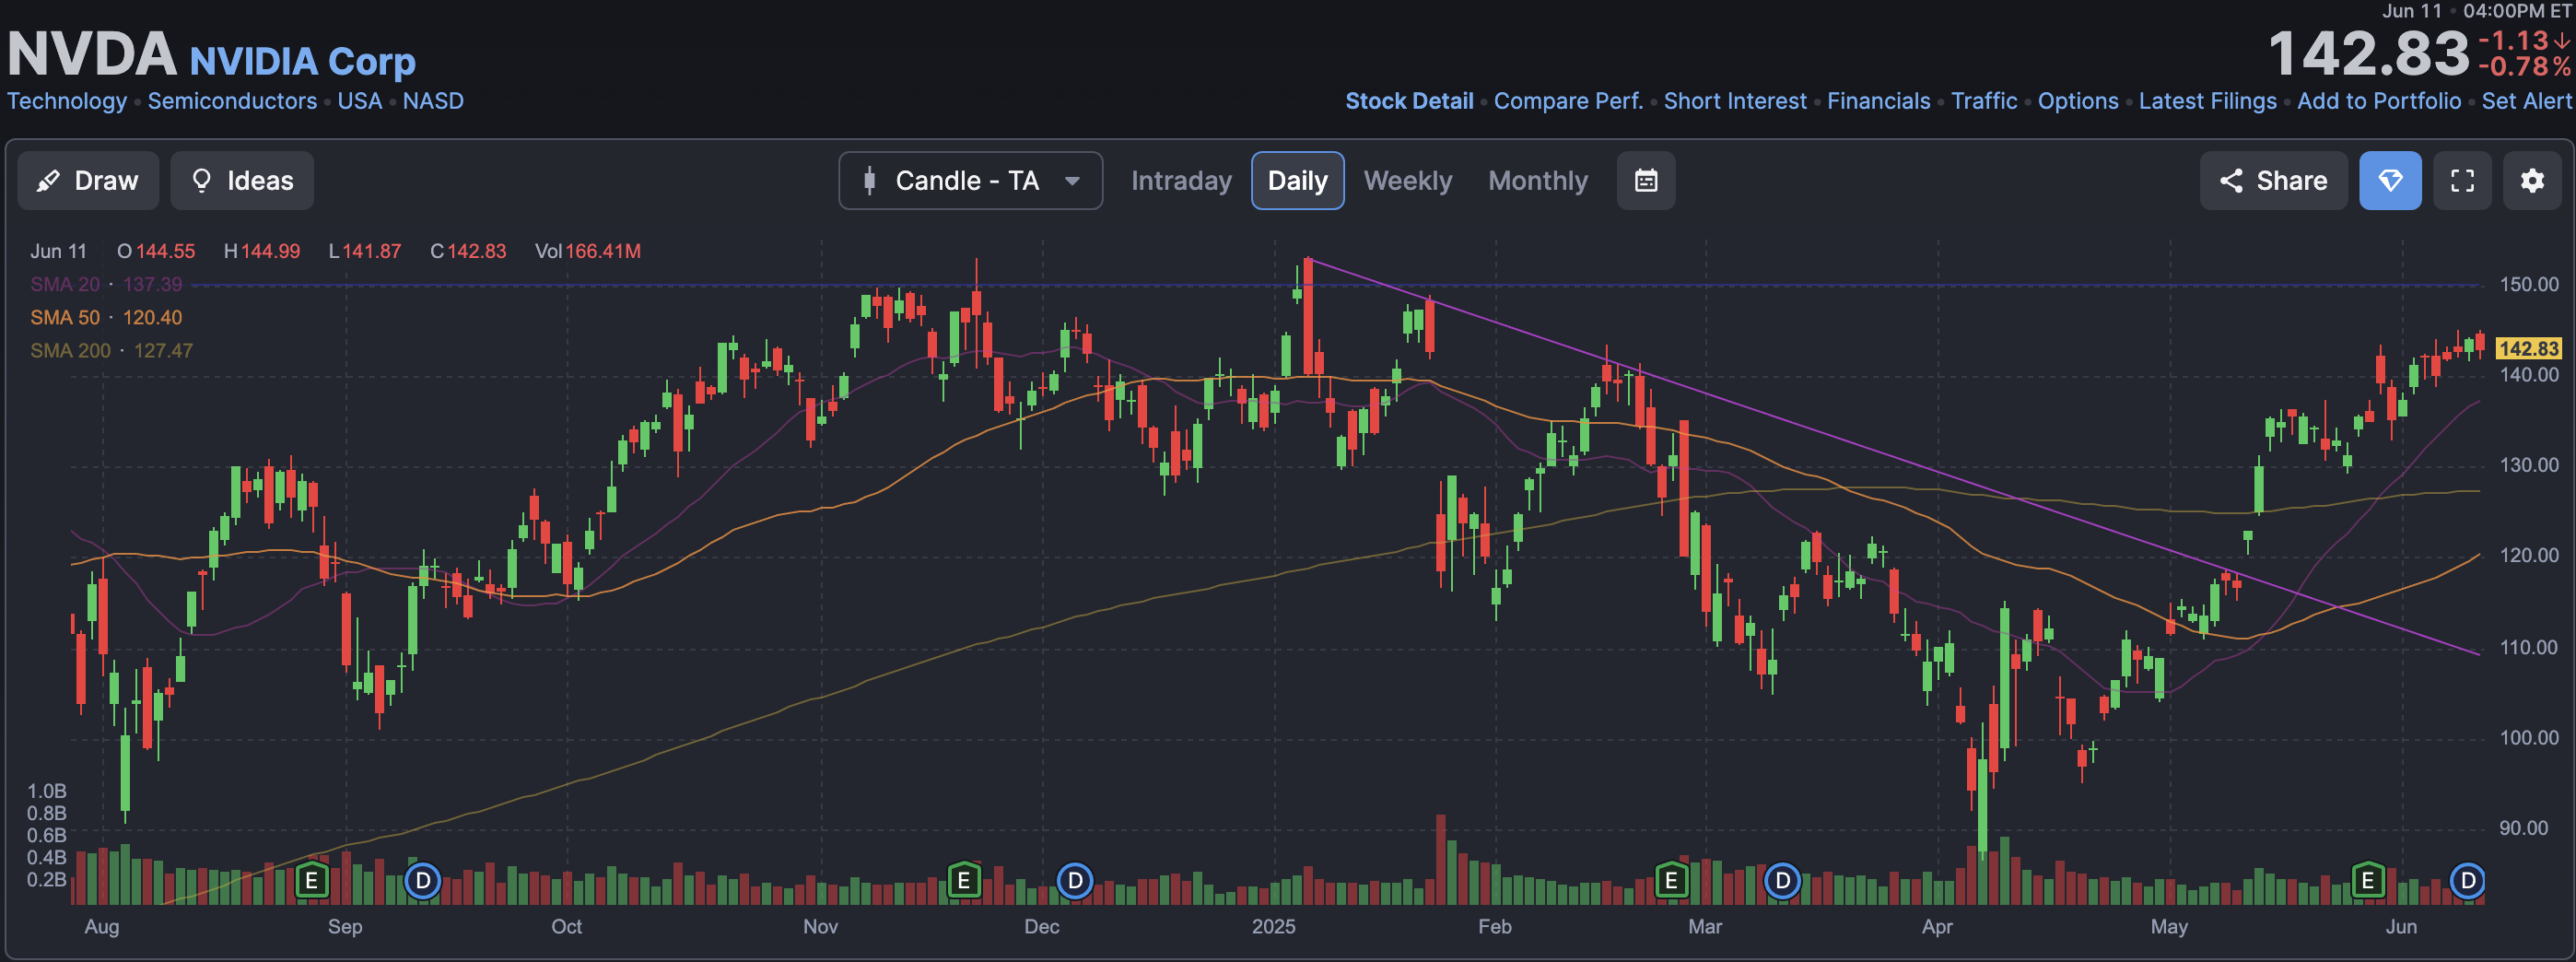Click the Share button

tap(2273, 181)
